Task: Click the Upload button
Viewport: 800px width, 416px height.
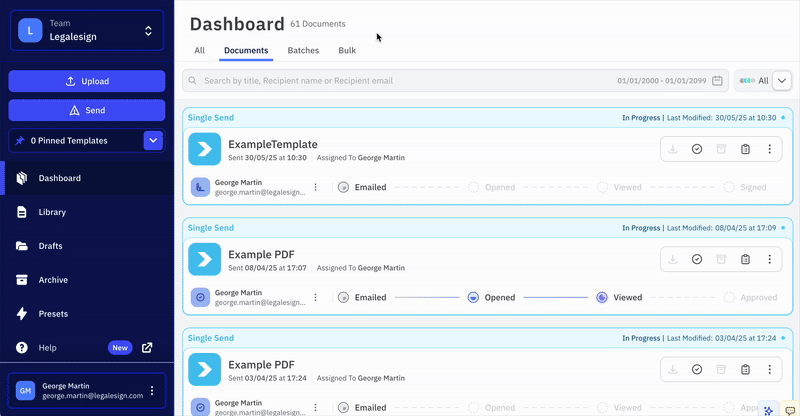Action: coord(87,81)
